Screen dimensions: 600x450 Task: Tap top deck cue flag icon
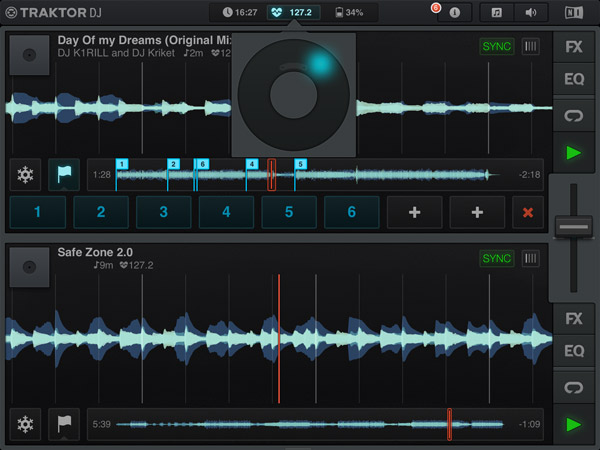[64, 174]
